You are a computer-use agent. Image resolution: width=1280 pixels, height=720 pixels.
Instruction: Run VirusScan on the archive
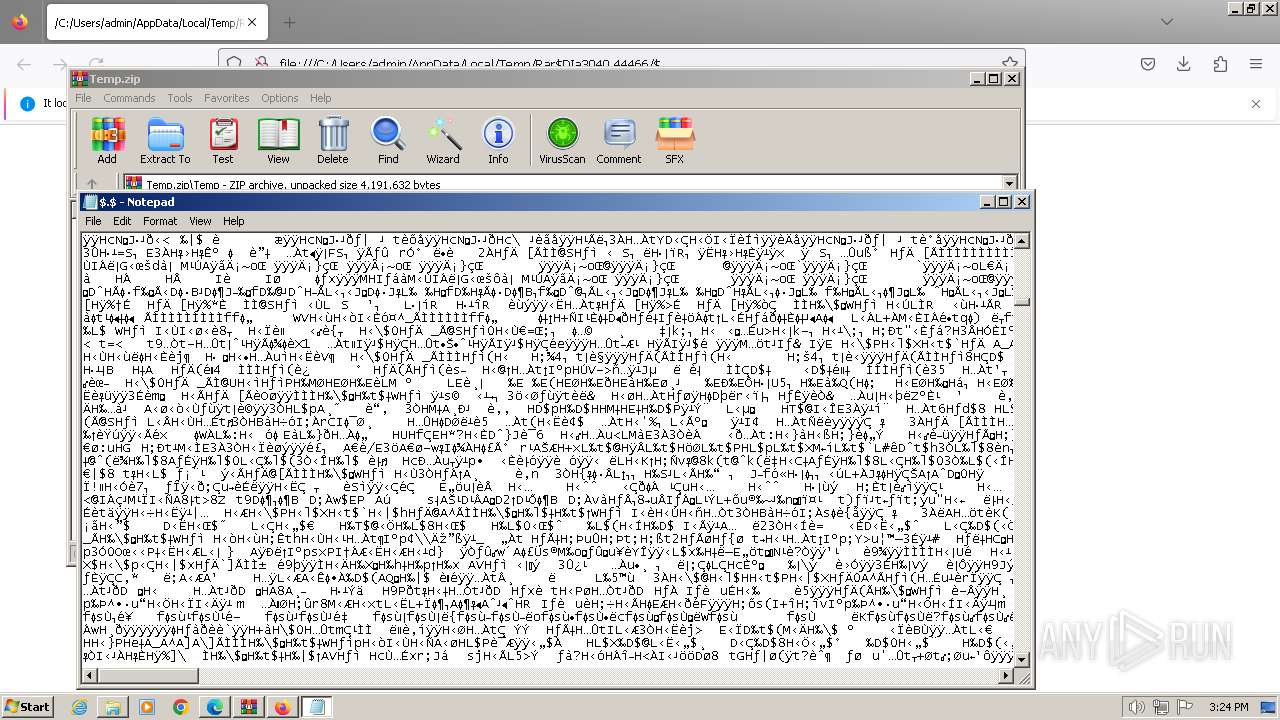coord(562,140)
